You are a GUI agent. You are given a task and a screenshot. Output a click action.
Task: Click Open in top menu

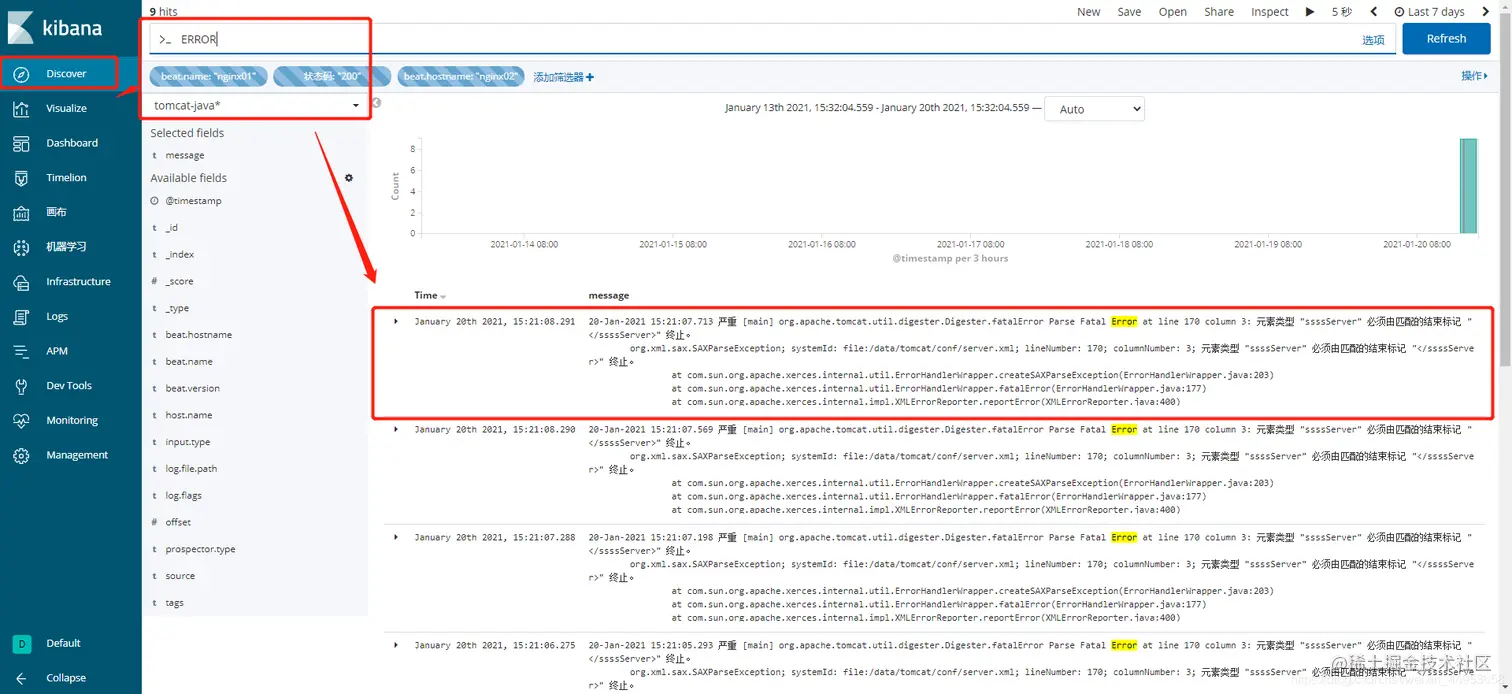[x=1172, y=12]
